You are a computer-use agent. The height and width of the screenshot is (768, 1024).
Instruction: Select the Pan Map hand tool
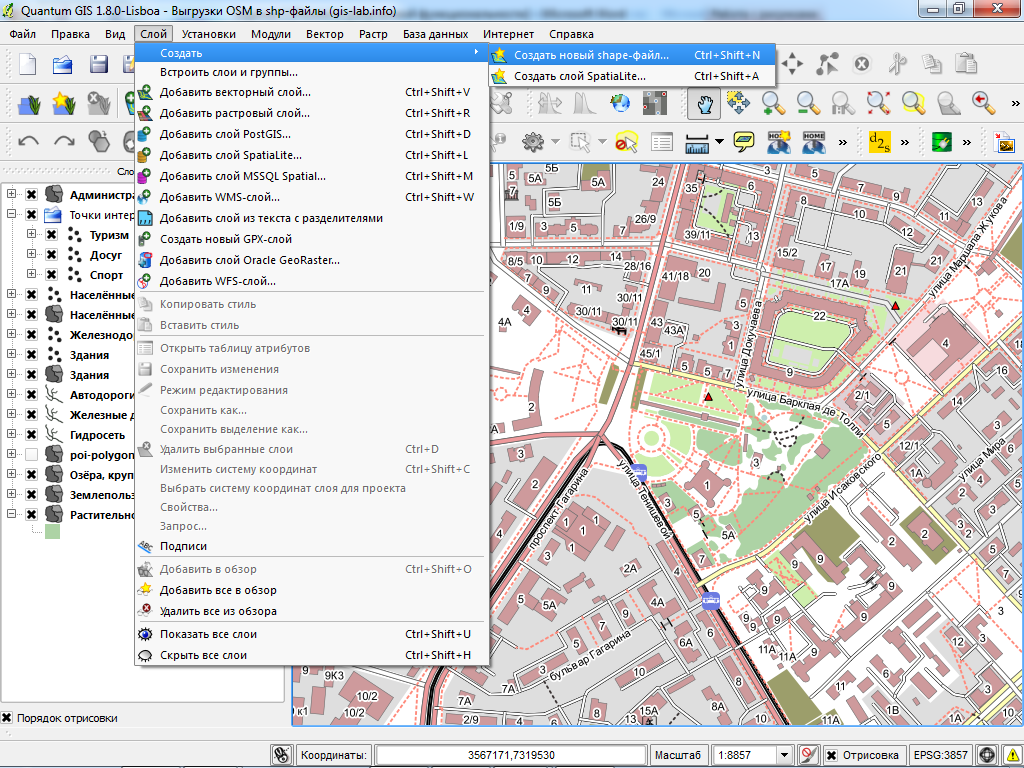coord(704,103)
